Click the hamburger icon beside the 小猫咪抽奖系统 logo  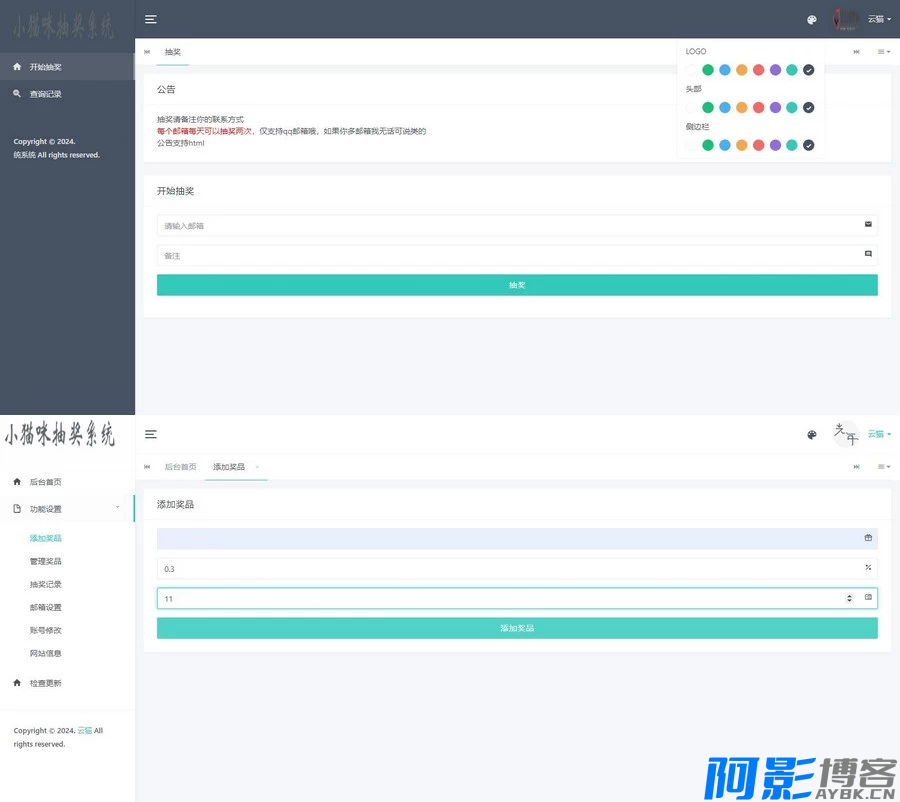pyautogui.click(x=151, y=434)
